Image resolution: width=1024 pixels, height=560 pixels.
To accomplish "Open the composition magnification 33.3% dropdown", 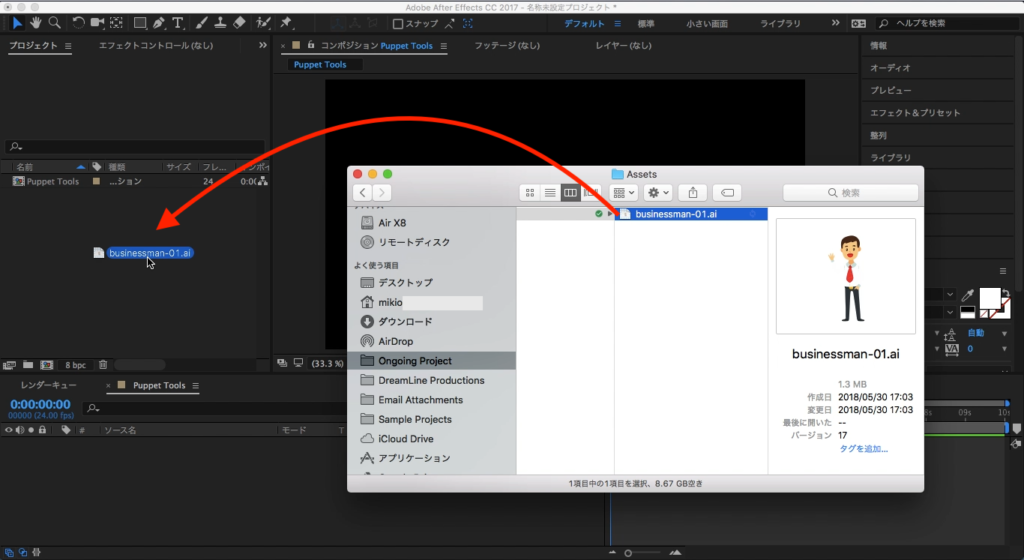I will tap(328, 363).
